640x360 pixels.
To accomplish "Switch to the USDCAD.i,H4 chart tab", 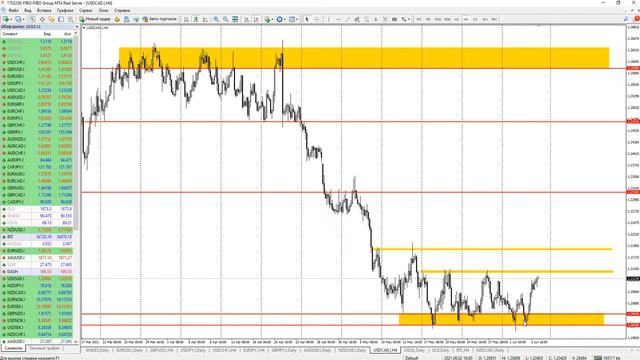I will tap(385, 350).
